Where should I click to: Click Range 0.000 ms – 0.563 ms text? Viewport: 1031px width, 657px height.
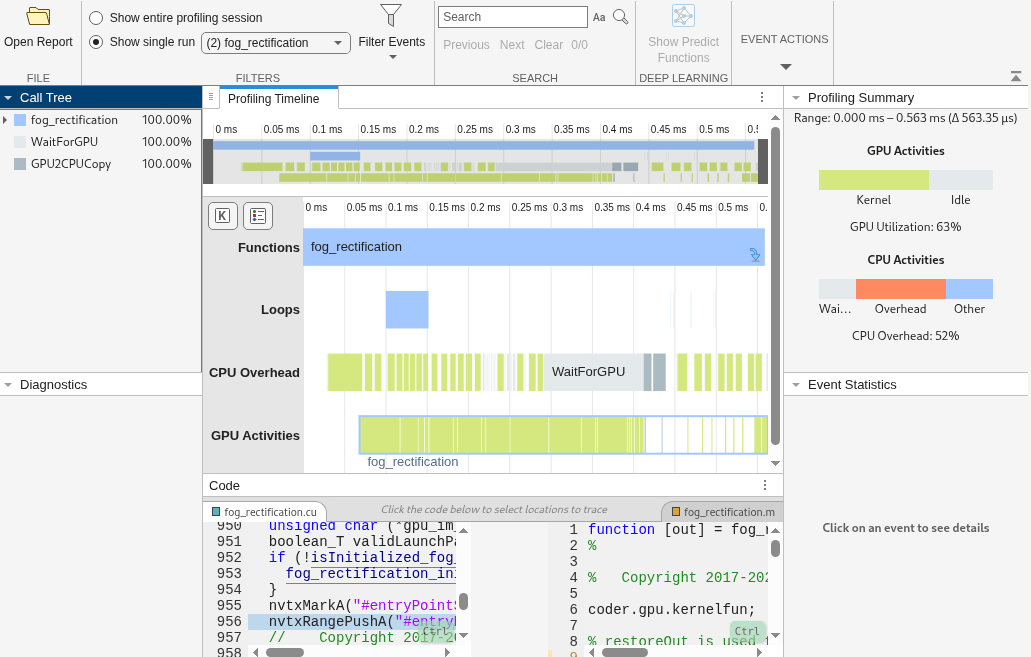[x=905, y=118]
